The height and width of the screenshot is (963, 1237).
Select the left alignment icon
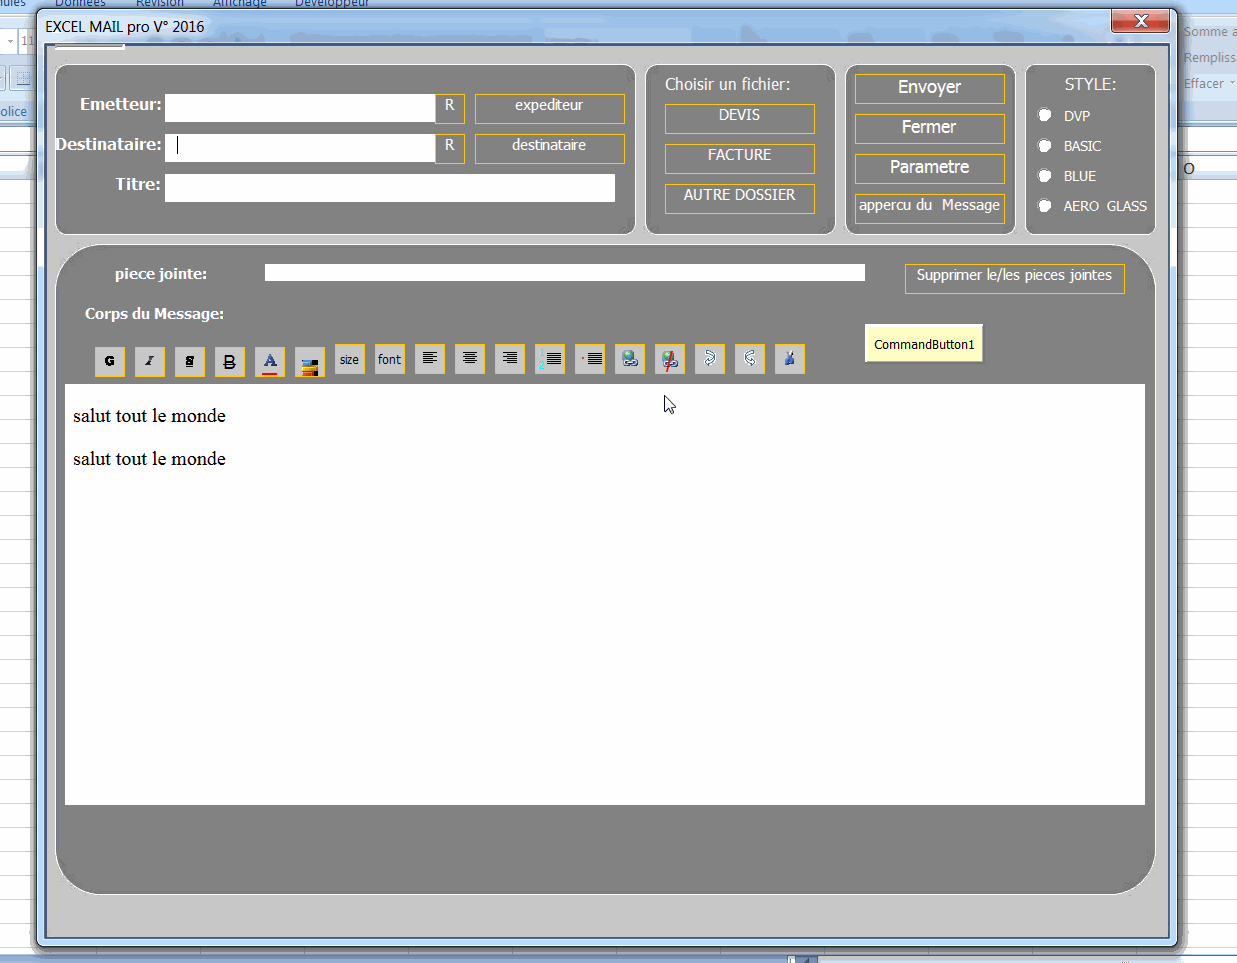429,360
